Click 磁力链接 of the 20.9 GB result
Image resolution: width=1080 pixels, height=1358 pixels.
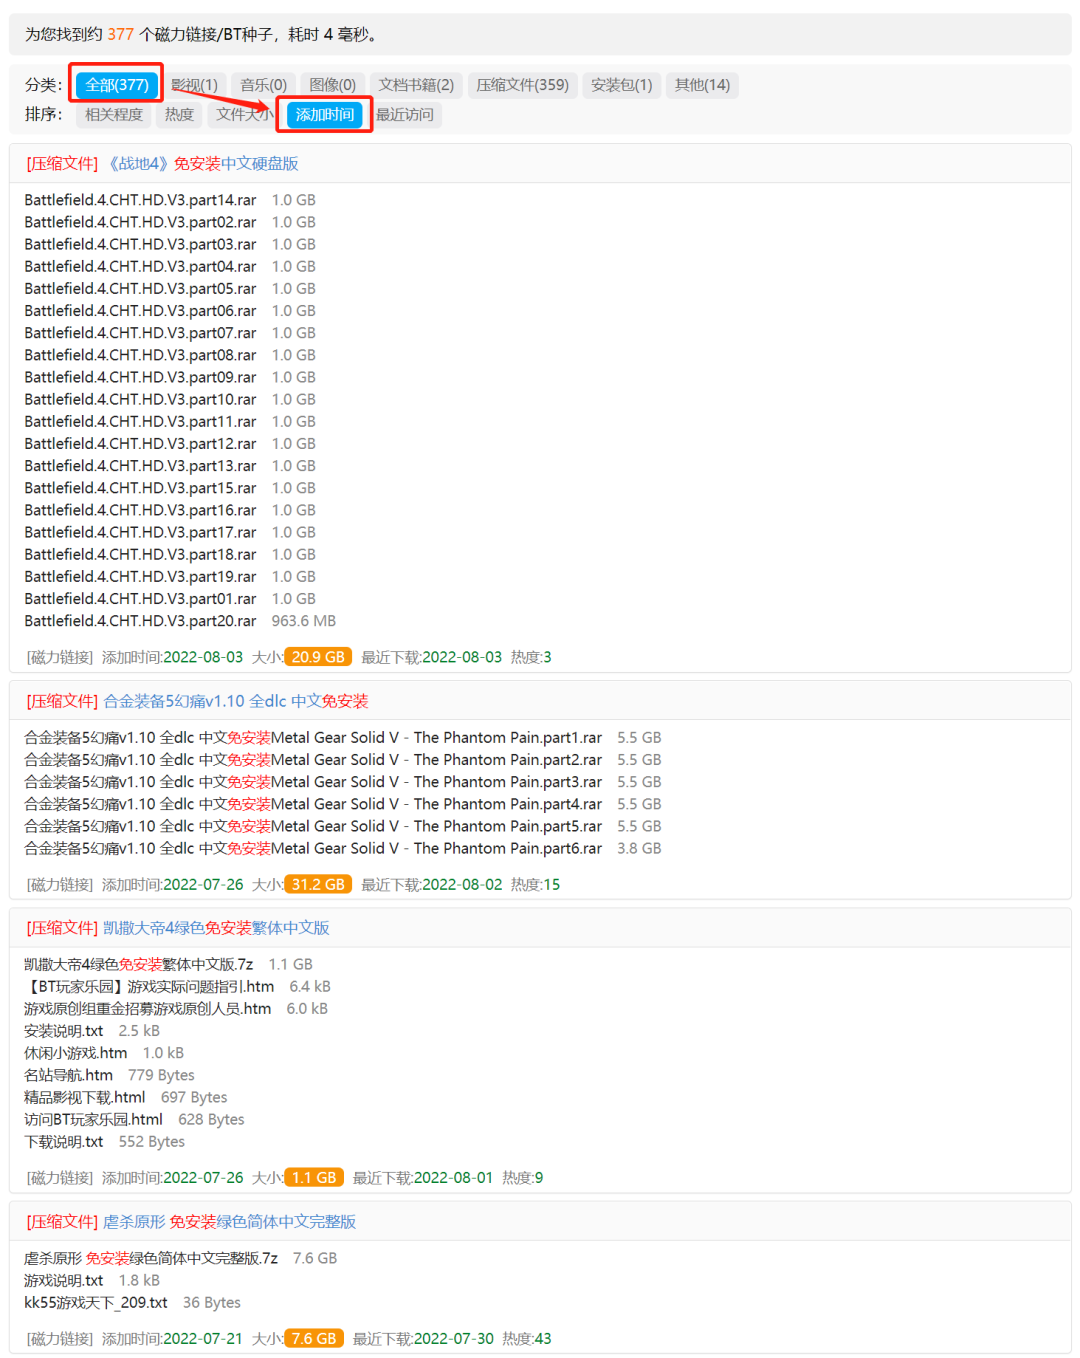tap(59, 657)
